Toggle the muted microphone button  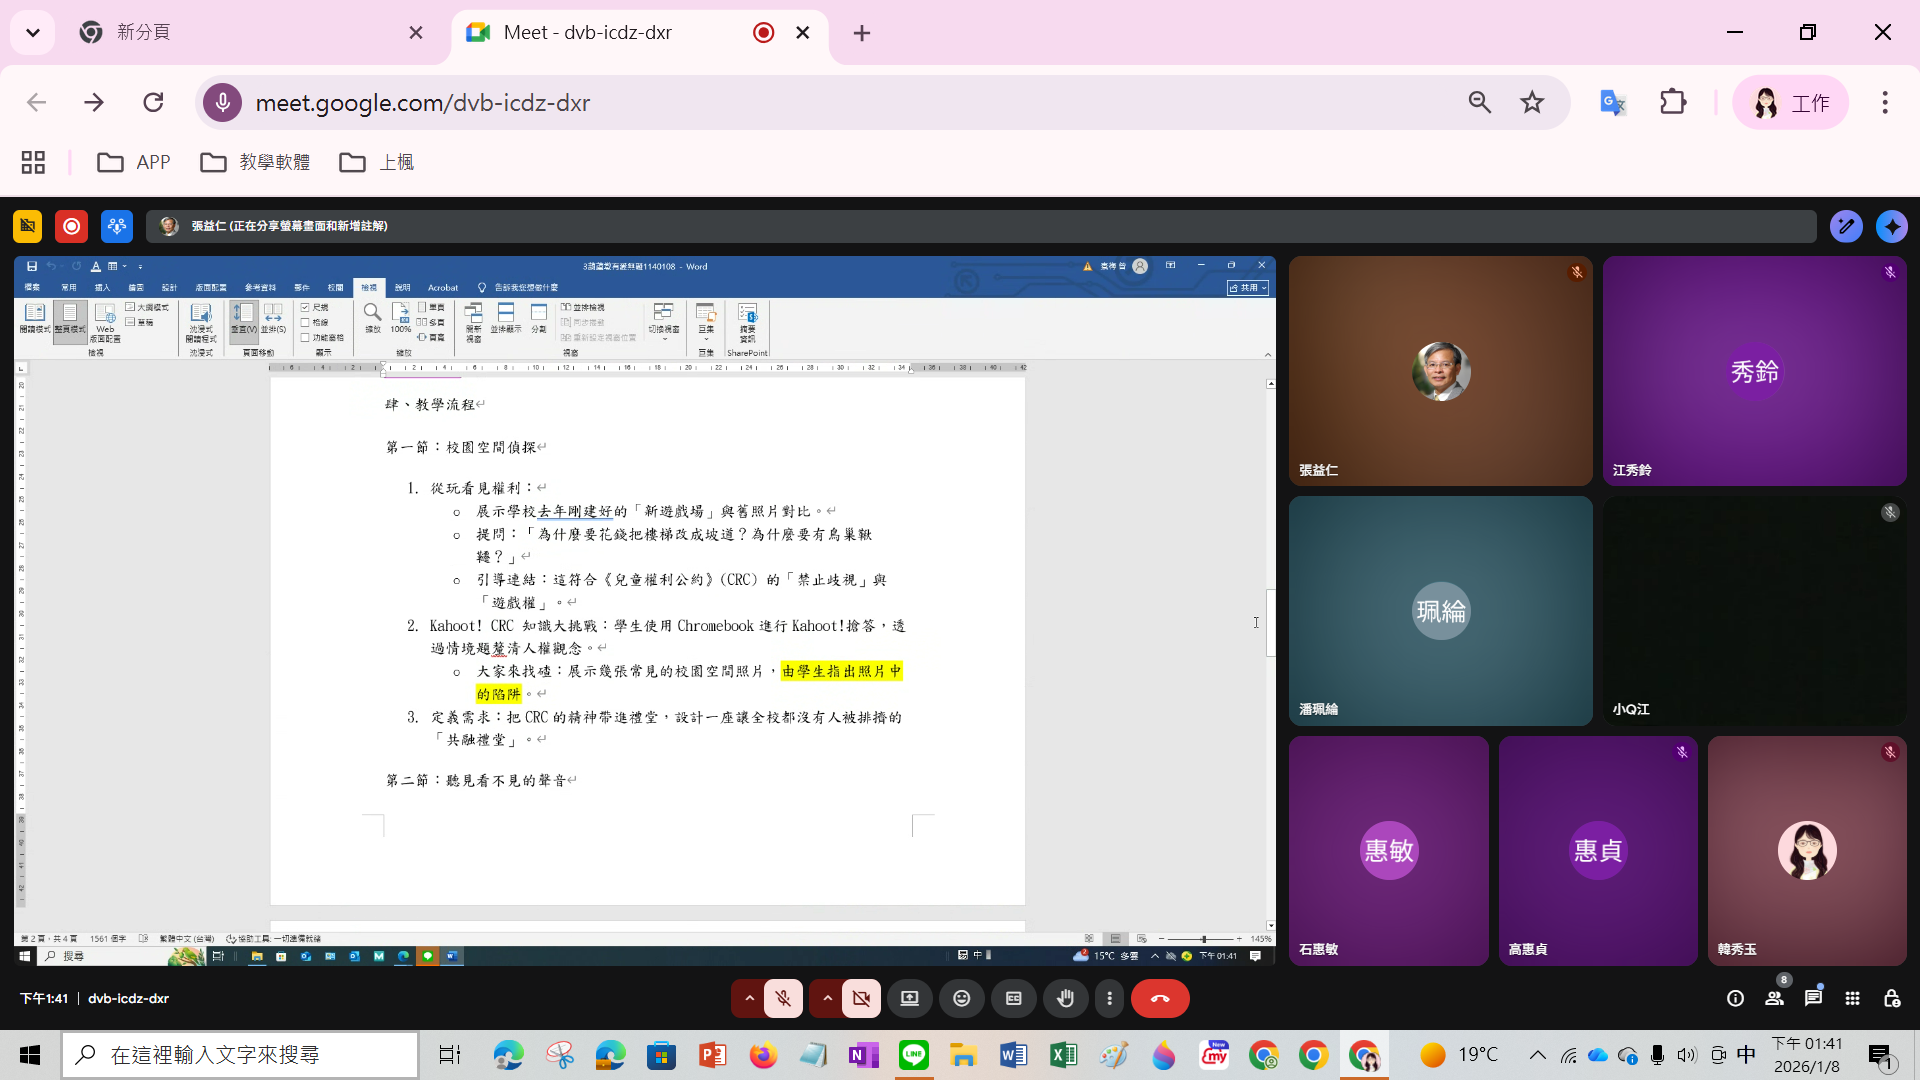[783, 1000]
